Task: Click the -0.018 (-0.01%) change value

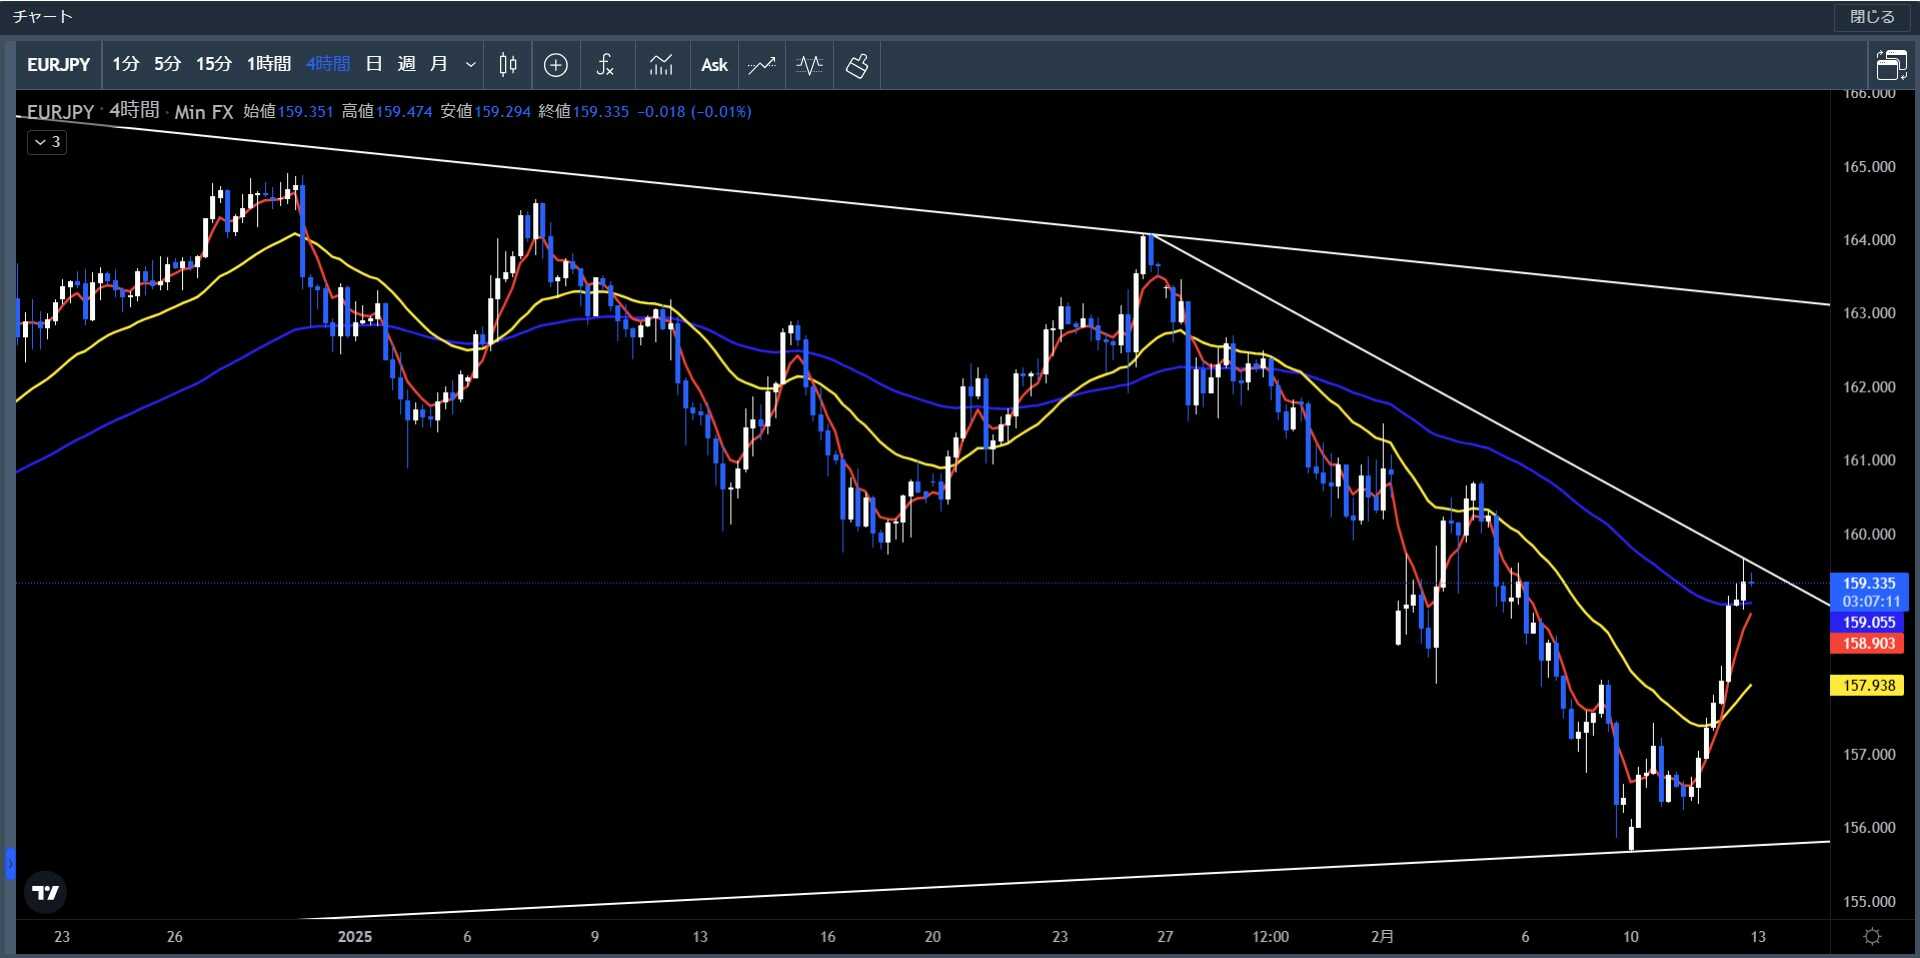Action: click(x=694, y=111)
